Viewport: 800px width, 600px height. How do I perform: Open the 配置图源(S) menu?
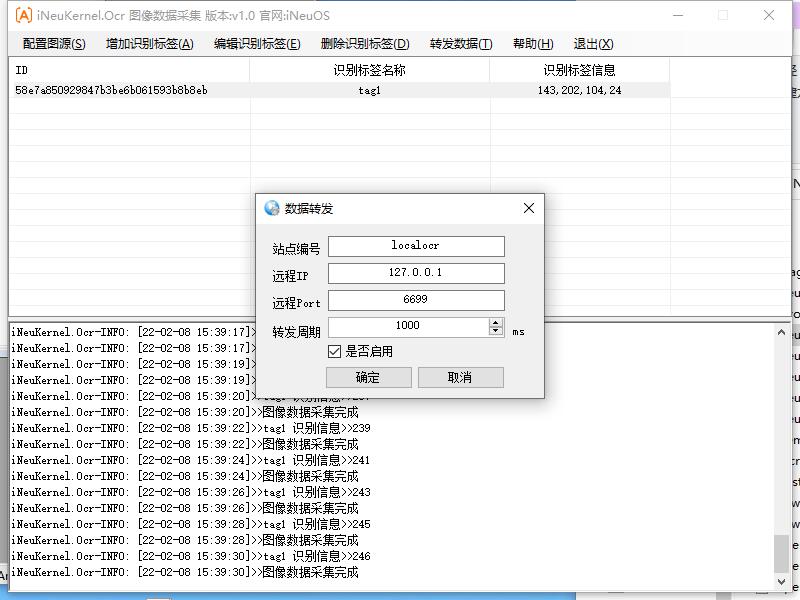pyautogui.click(x=54, y=44)
